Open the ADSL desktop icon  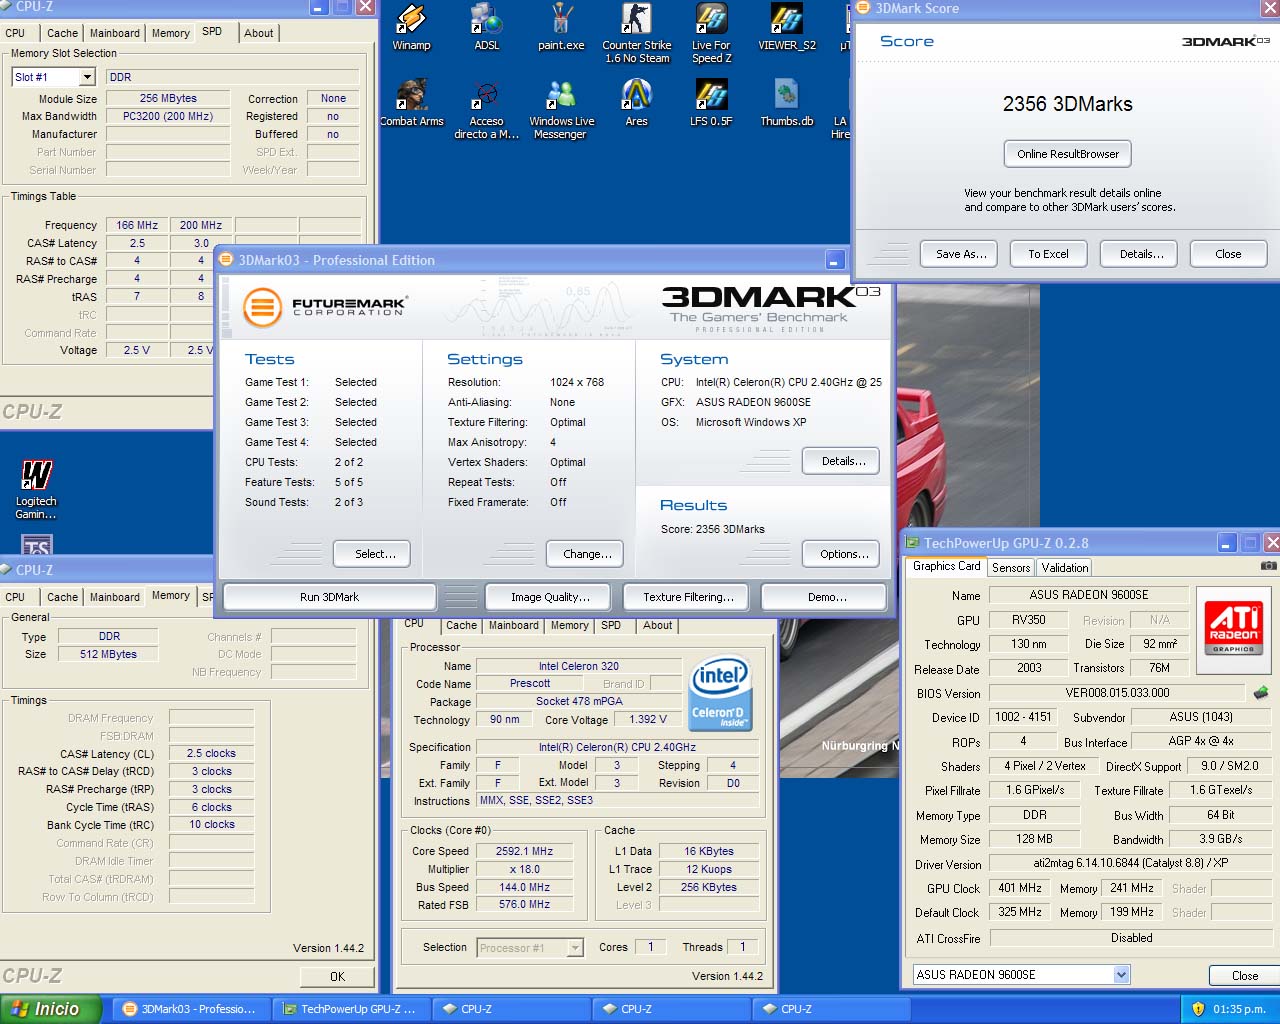pos(487,27)
